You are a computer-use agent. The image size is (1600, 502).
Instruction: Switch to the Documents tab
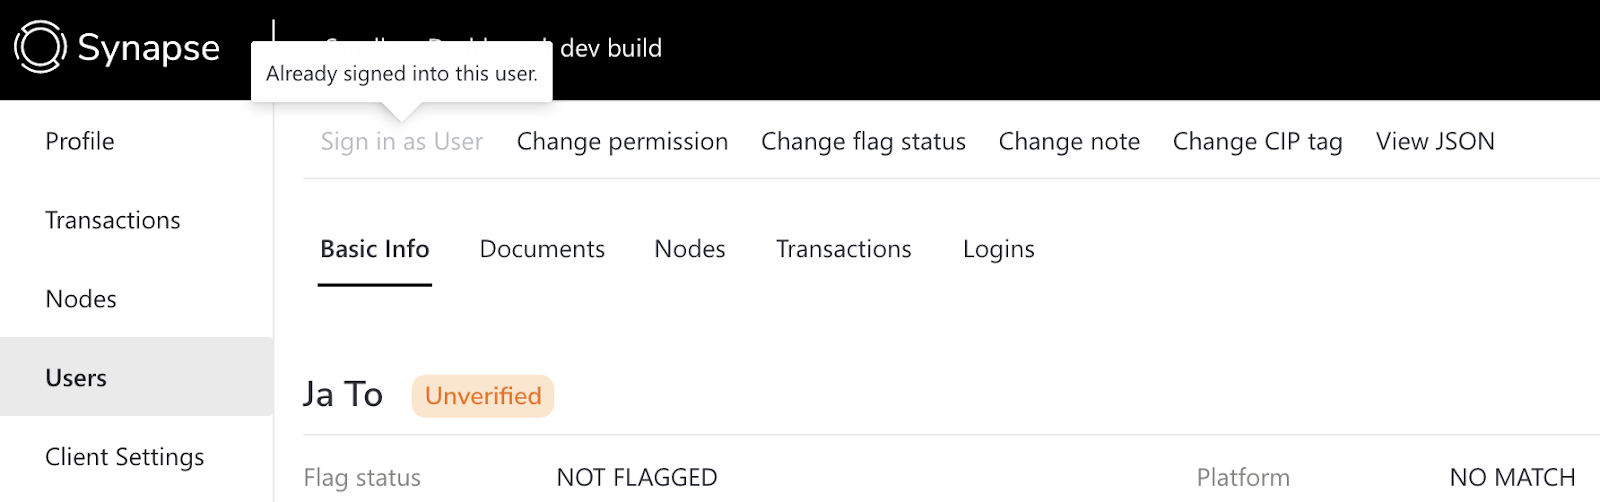pos(542,249)
